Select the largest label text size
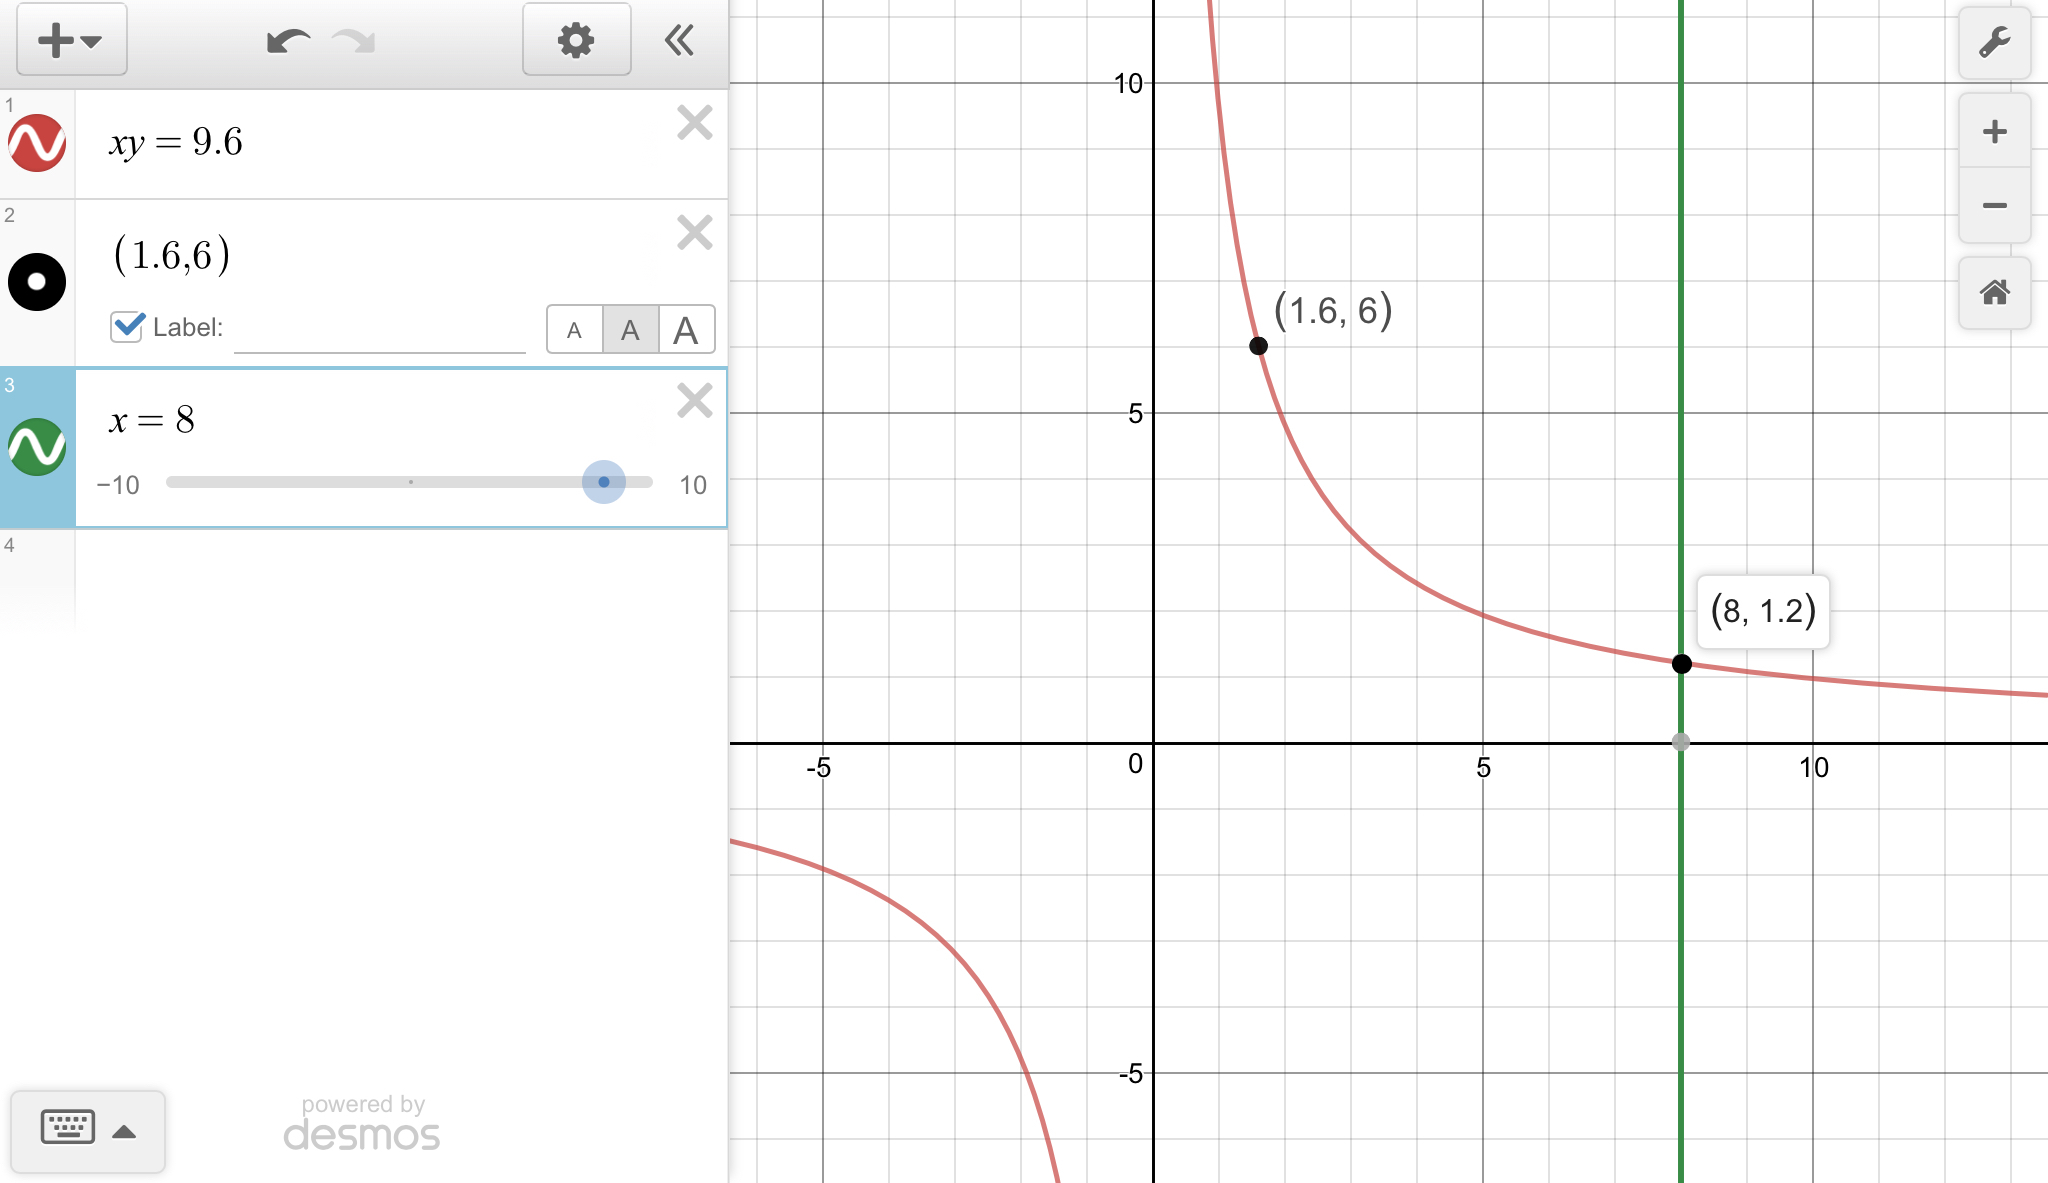Image resolution: width=2048 pixels, height=1183 pixels. click(686, 330)
